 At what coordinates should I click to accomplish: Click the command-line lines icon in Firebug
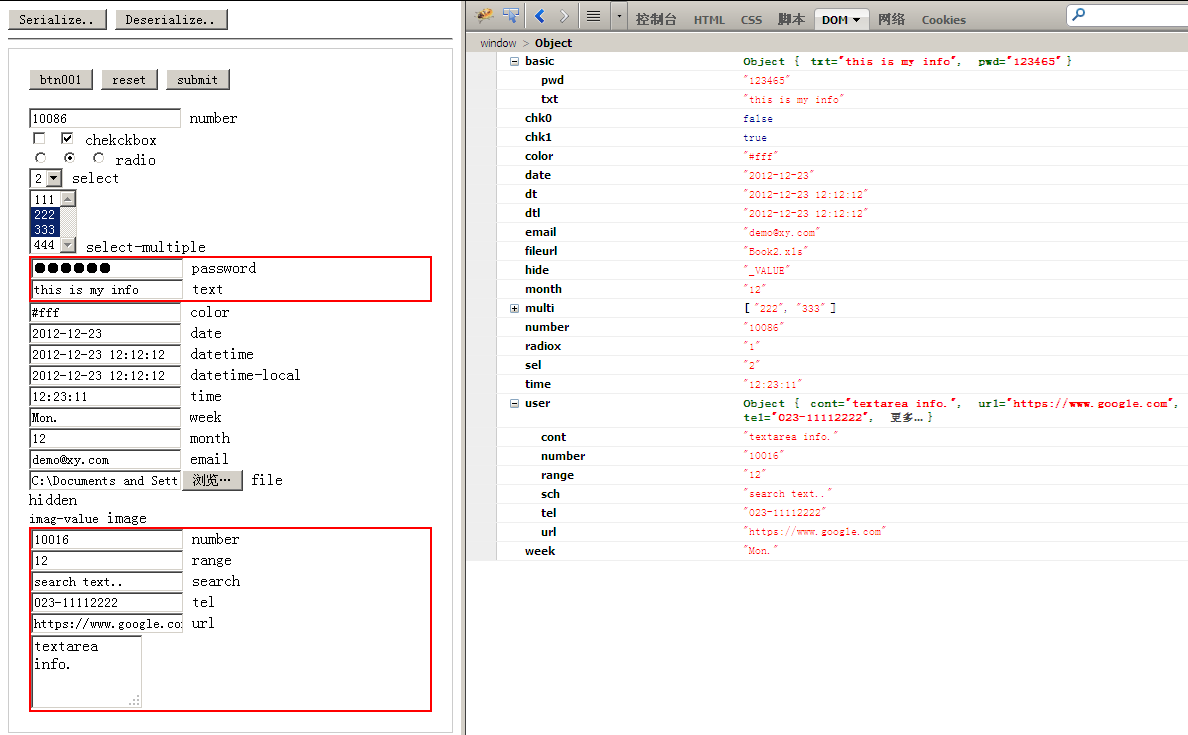[x=593, y=16]
